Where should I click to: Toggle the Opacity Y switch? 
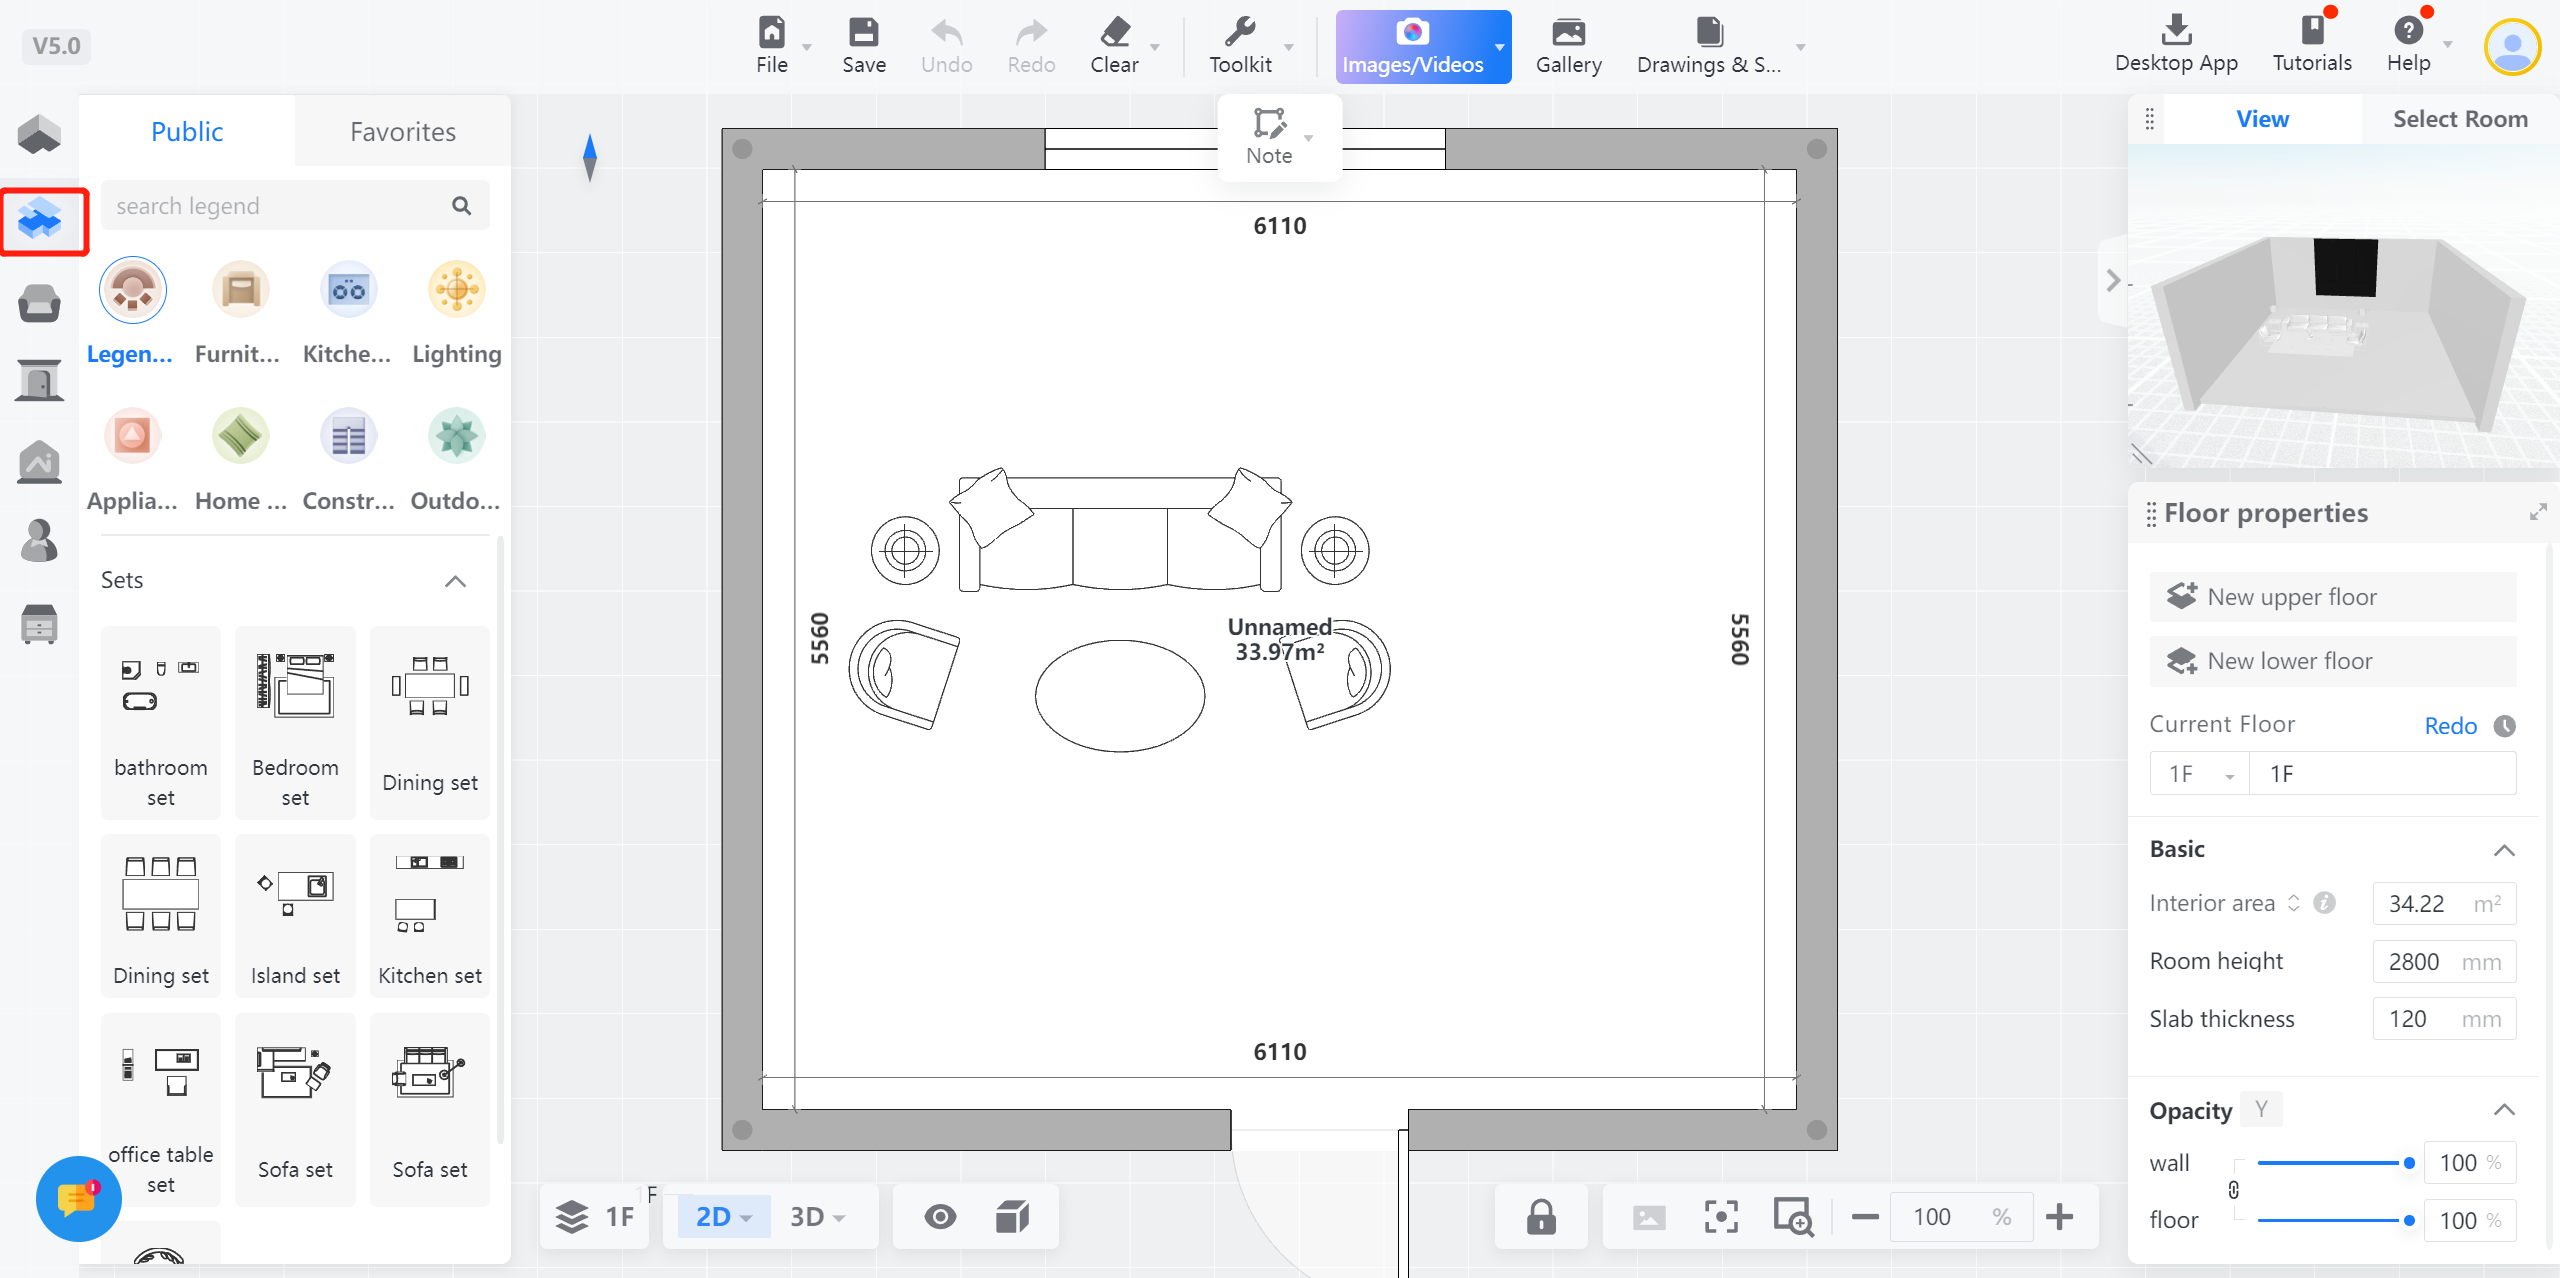[x=2261, y=1109]
